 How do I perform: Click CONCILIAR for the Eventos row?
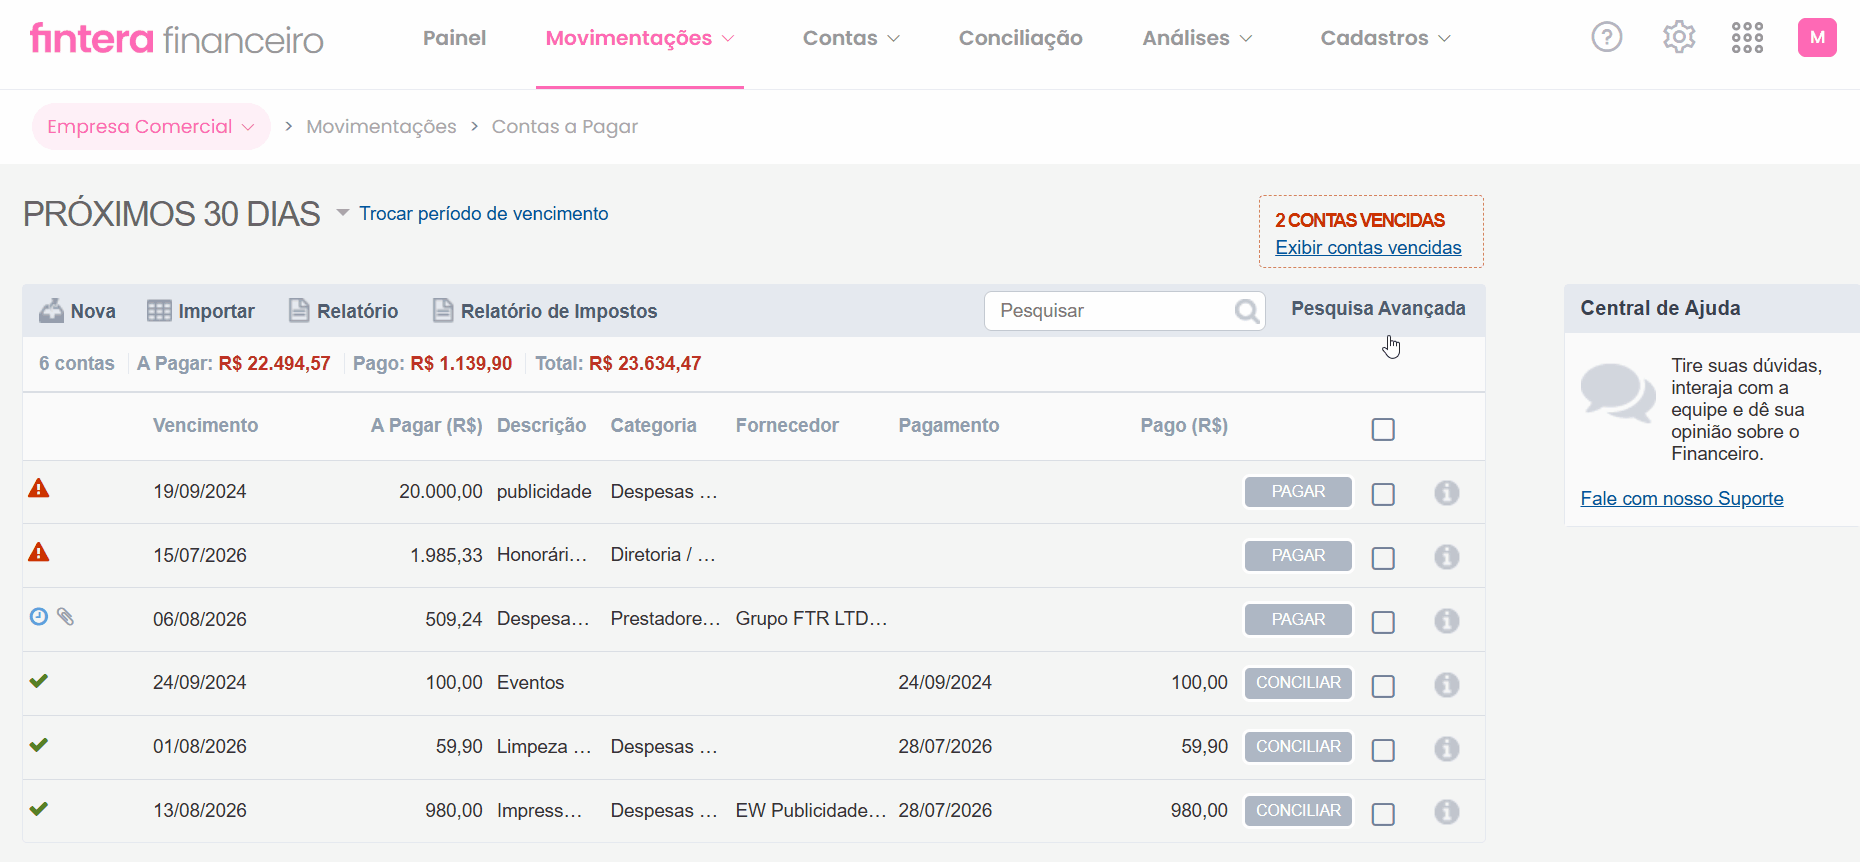point(1298,683)
